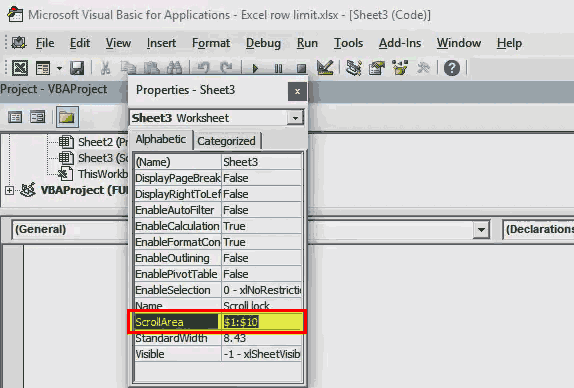Open Properties Window toolbar icon
The height and width of the screenshot is (388, 574).
pyautogui.click(x=377, y=68)
